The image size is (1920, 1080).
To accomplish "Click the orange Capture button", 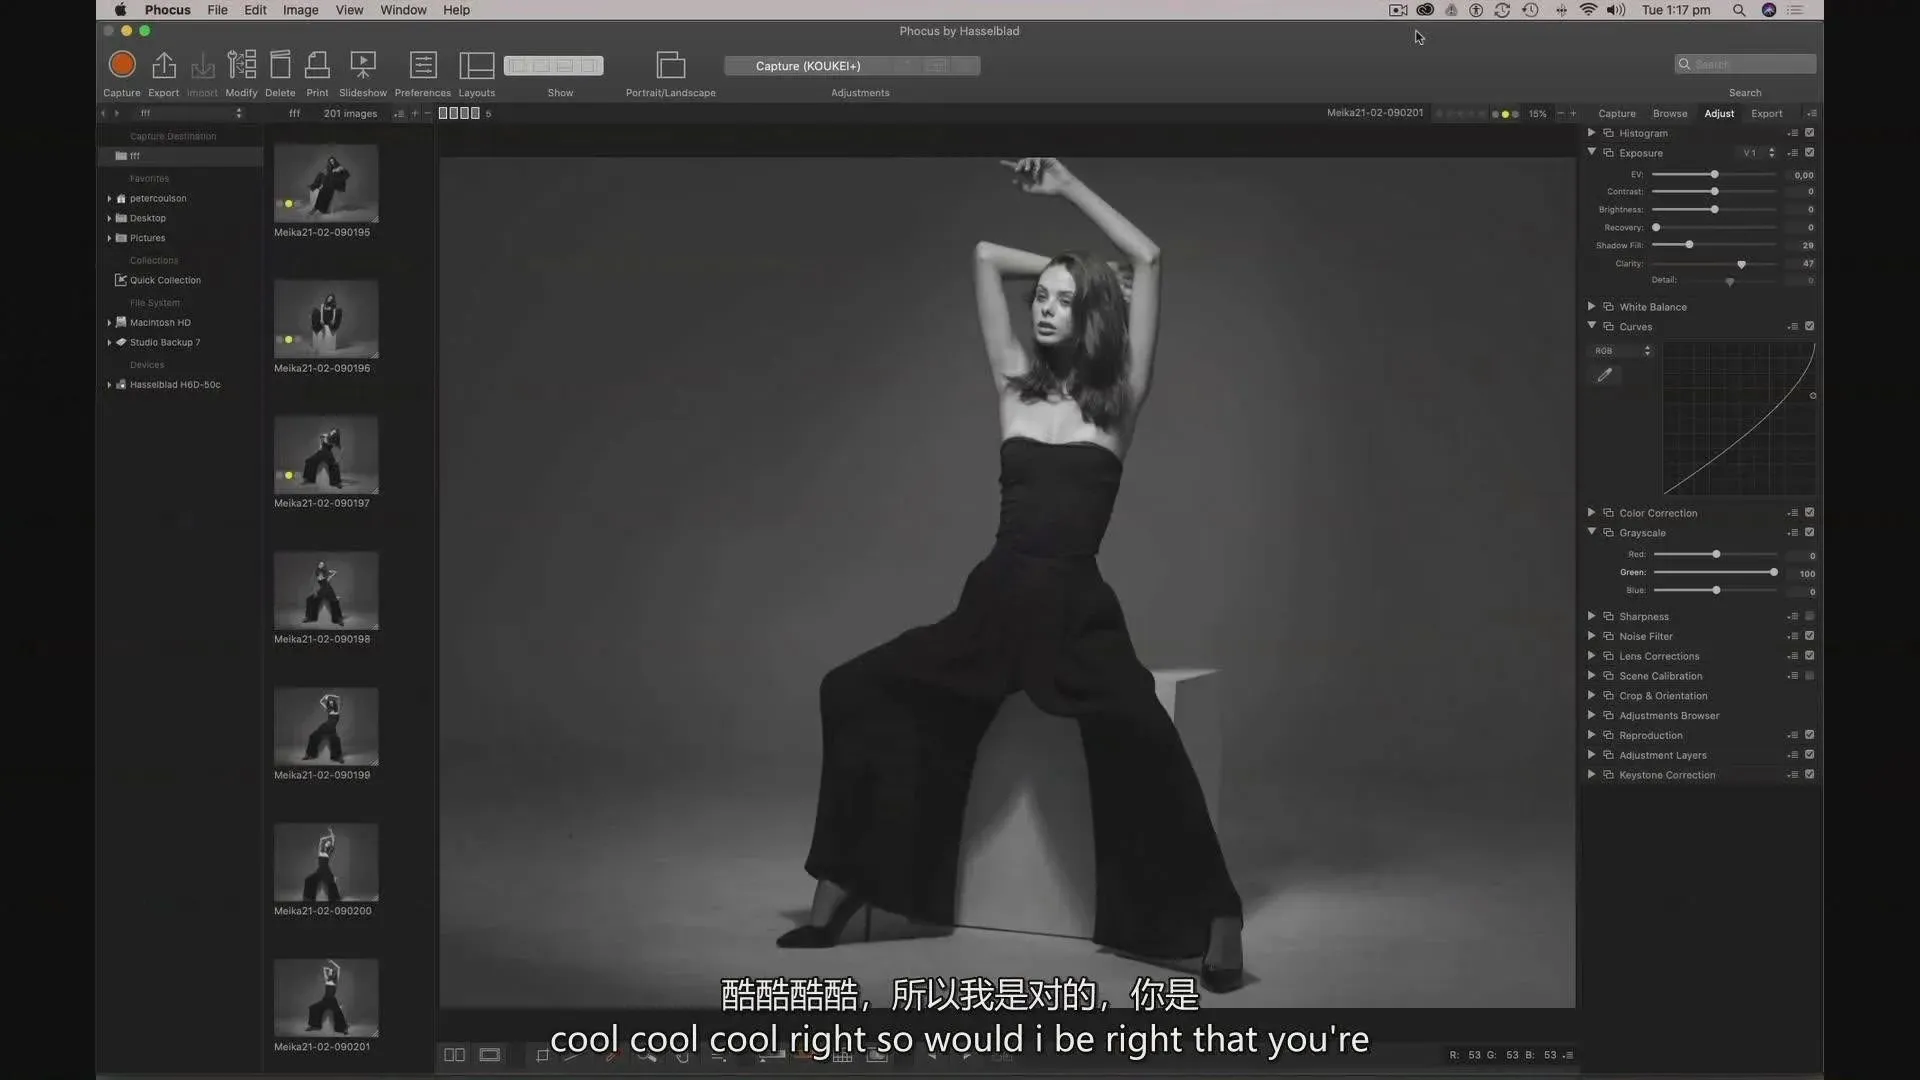I will pyautogui.click(x=122, y=65).
